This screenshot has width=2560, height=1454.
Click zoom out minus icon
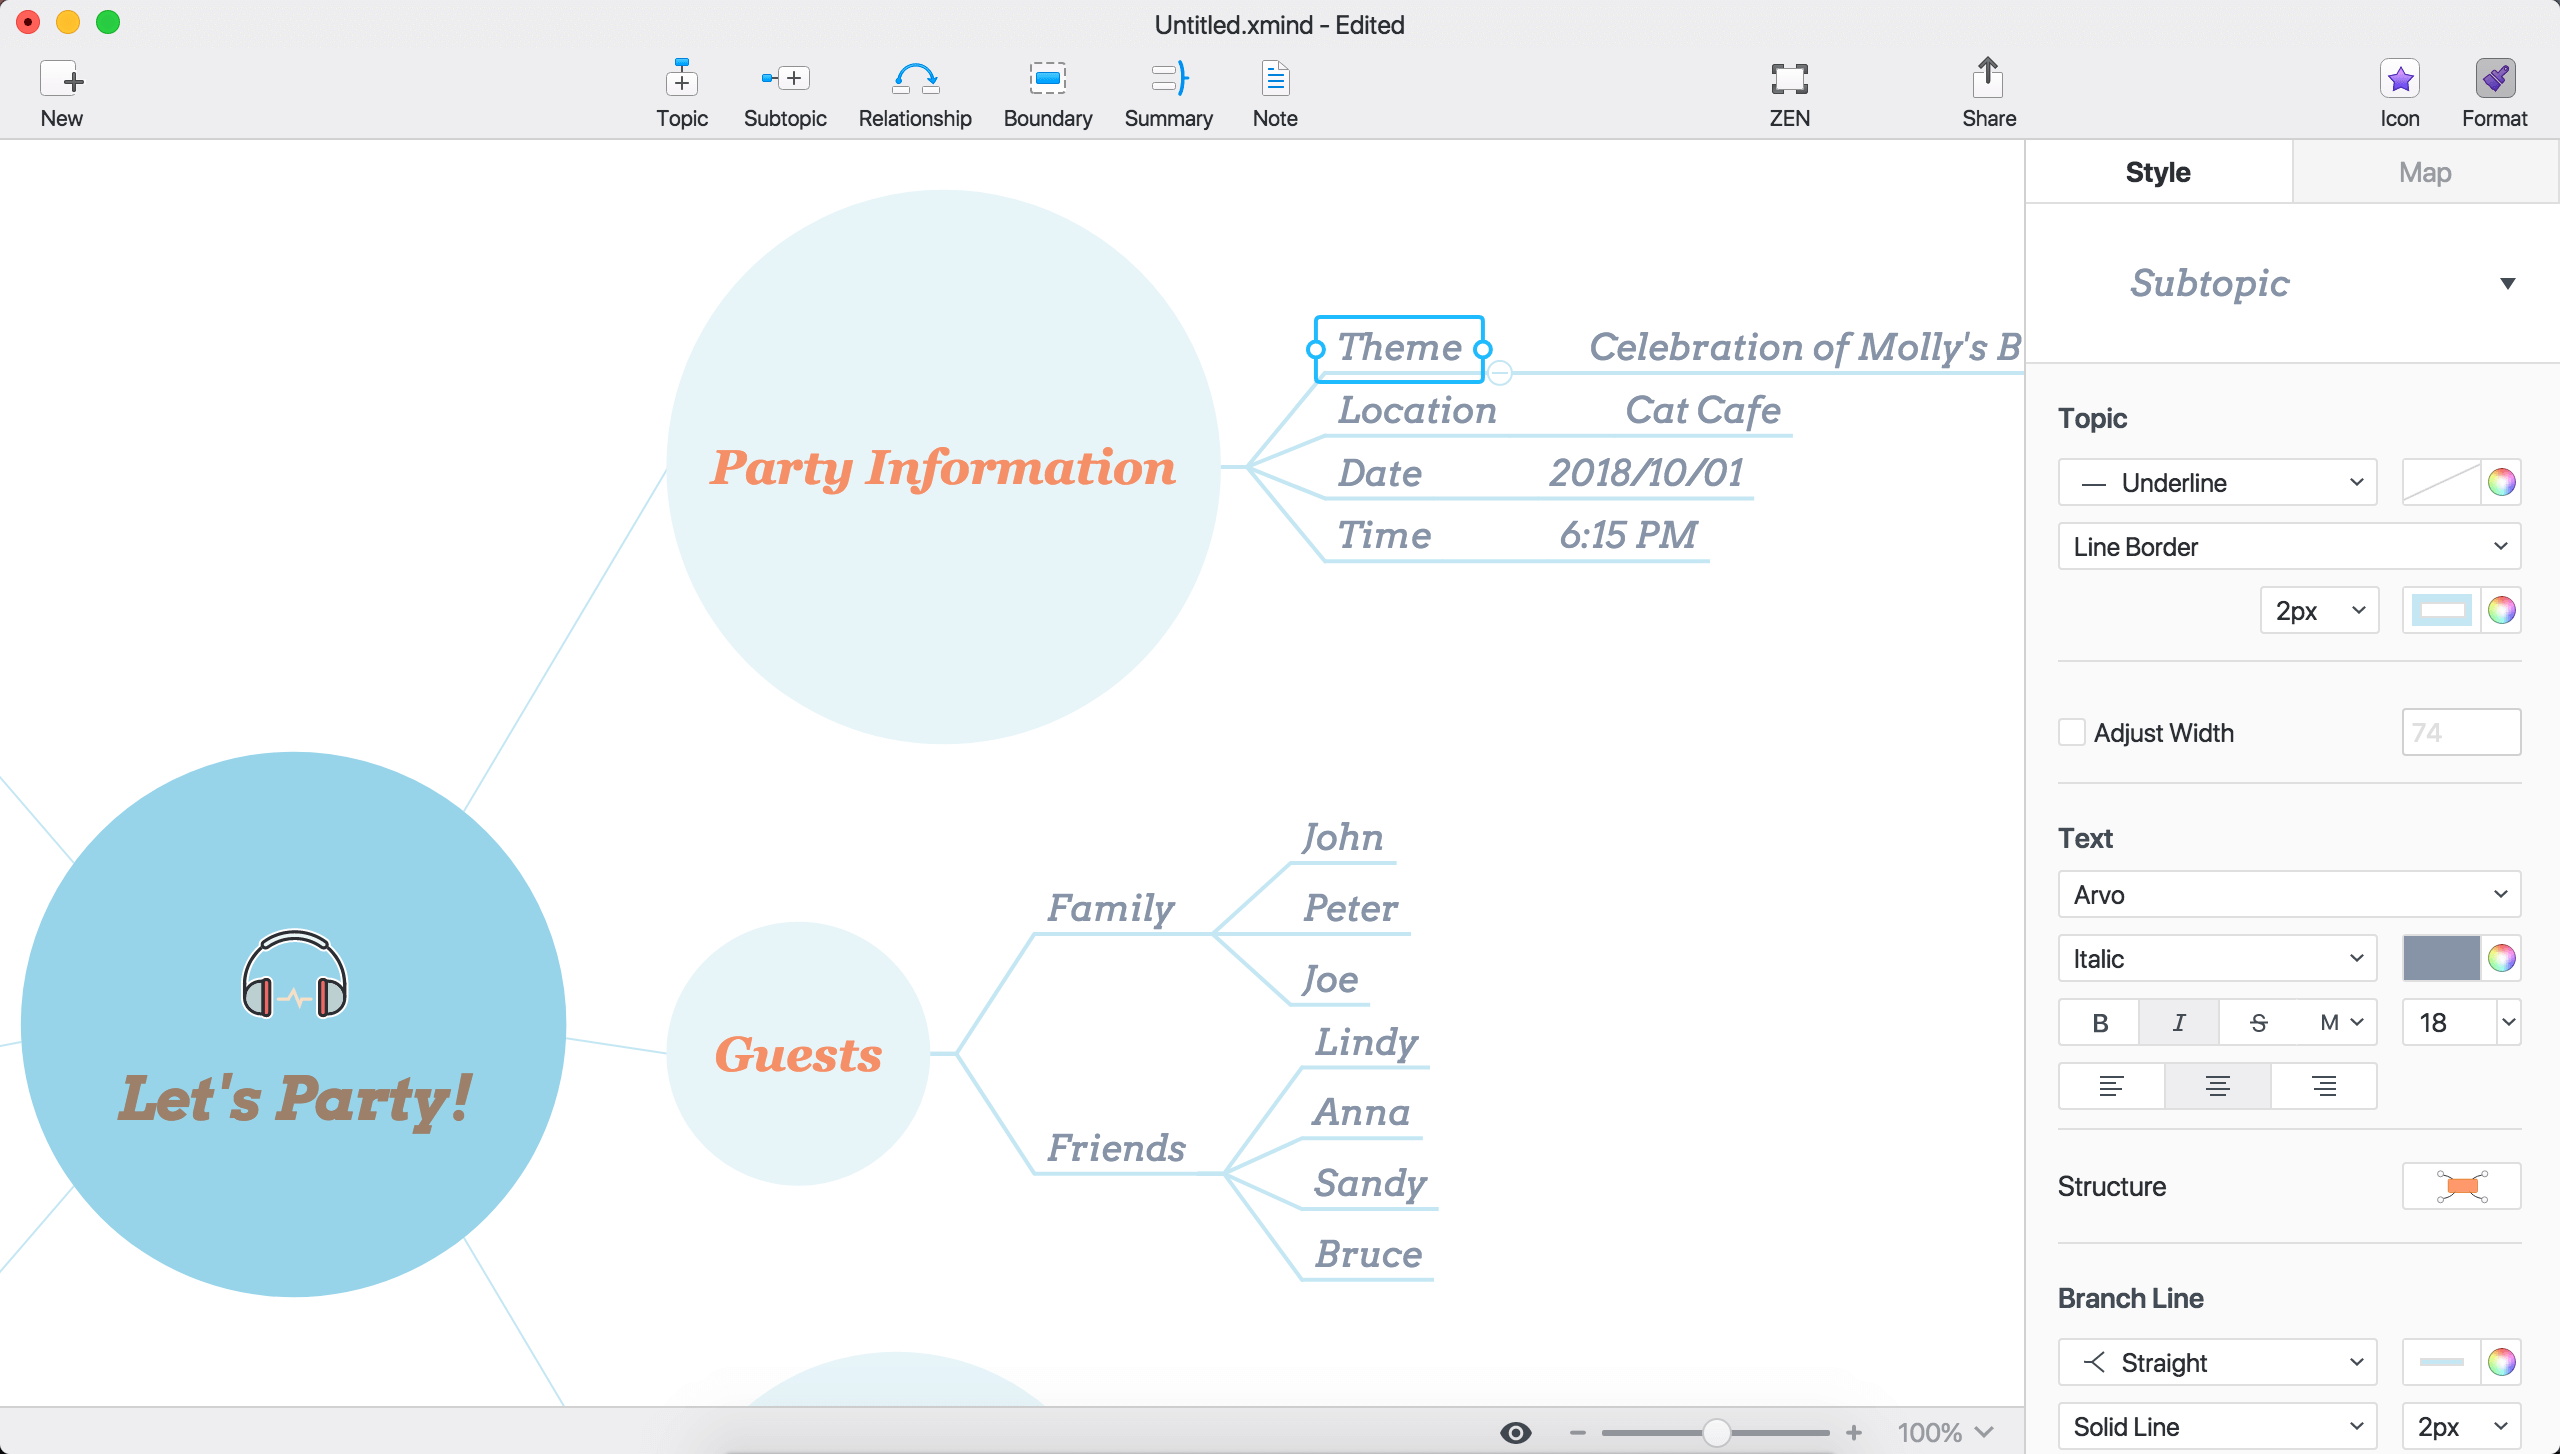pyautogui.click(x=1578, y=1433)
